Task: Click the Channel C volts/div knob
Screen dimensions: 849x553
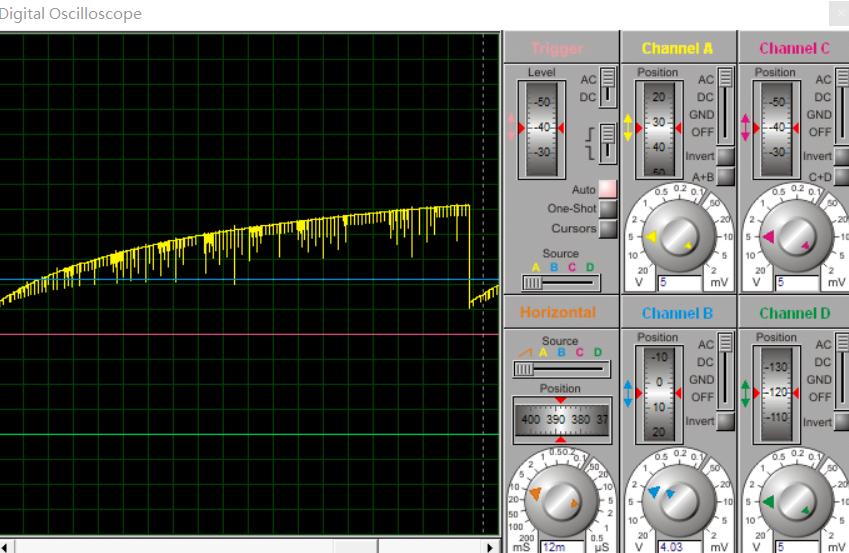Action: 787,237
